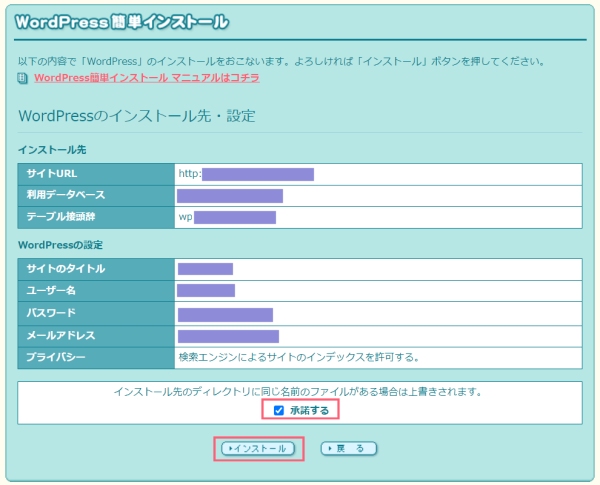Click the 承諾する label text

point(310,410)
